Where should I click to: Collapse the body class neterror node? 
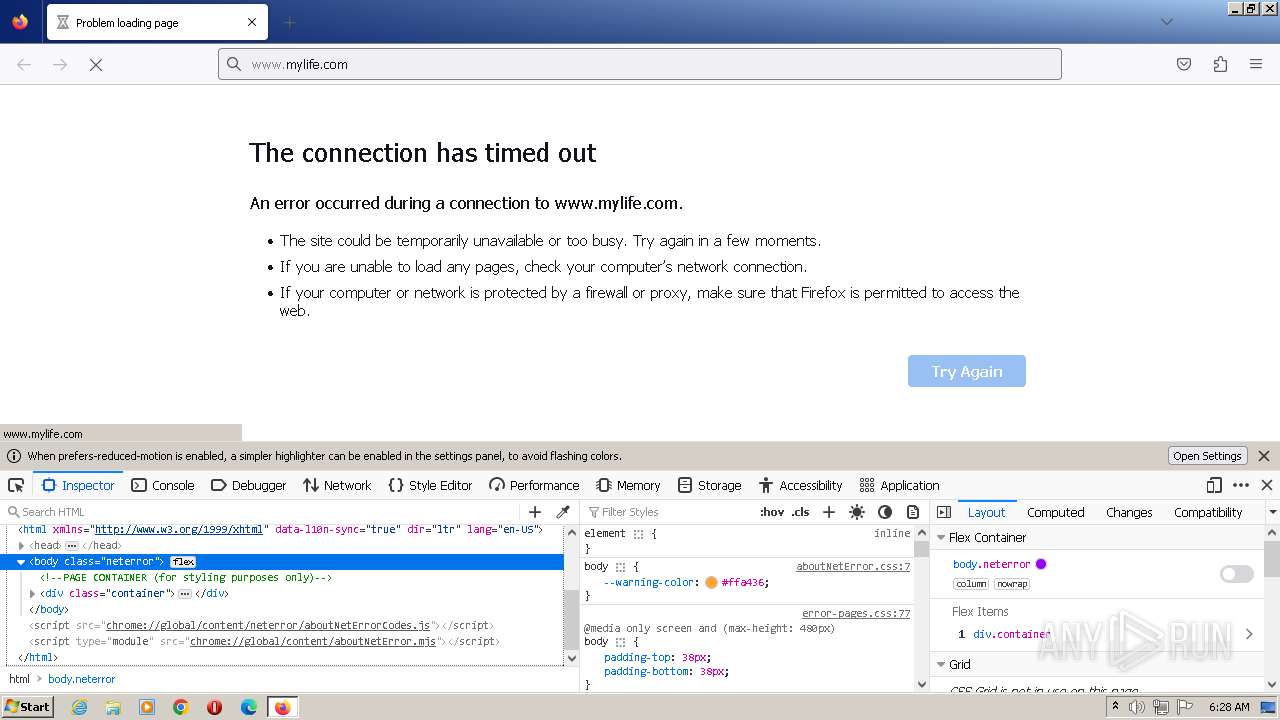21,562
